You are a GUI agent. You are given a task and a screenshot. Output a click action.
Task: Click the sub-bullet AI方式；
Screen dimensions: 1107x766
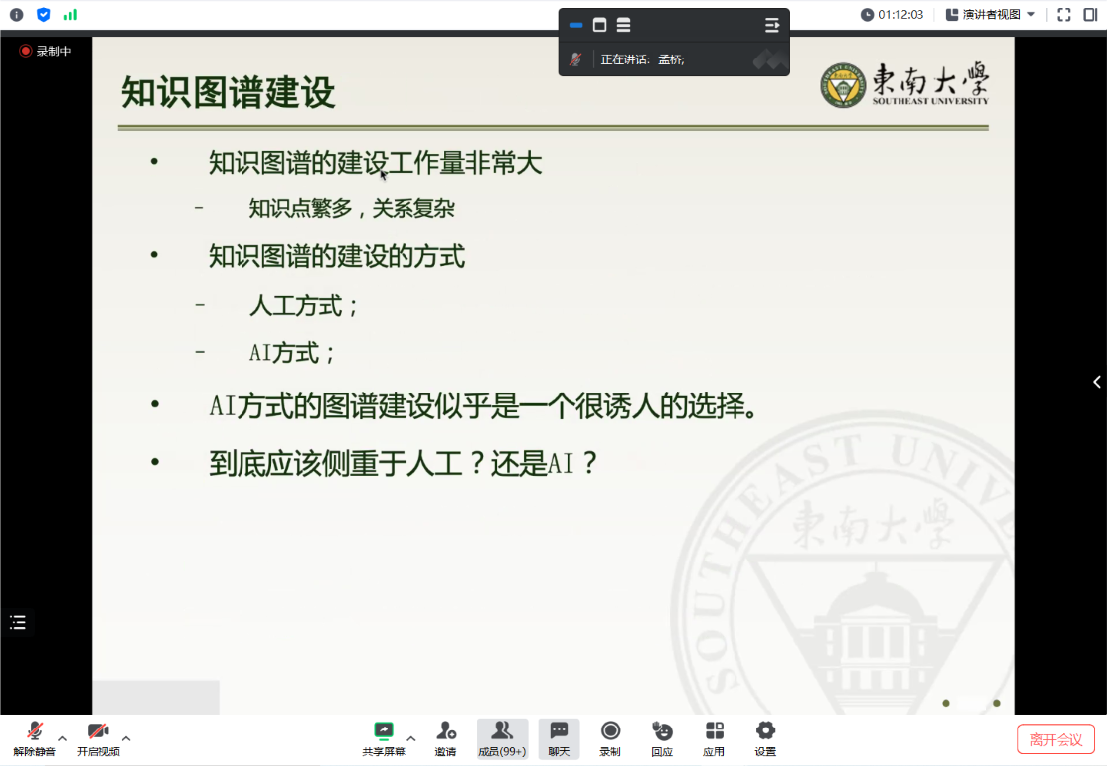point(292,352)
